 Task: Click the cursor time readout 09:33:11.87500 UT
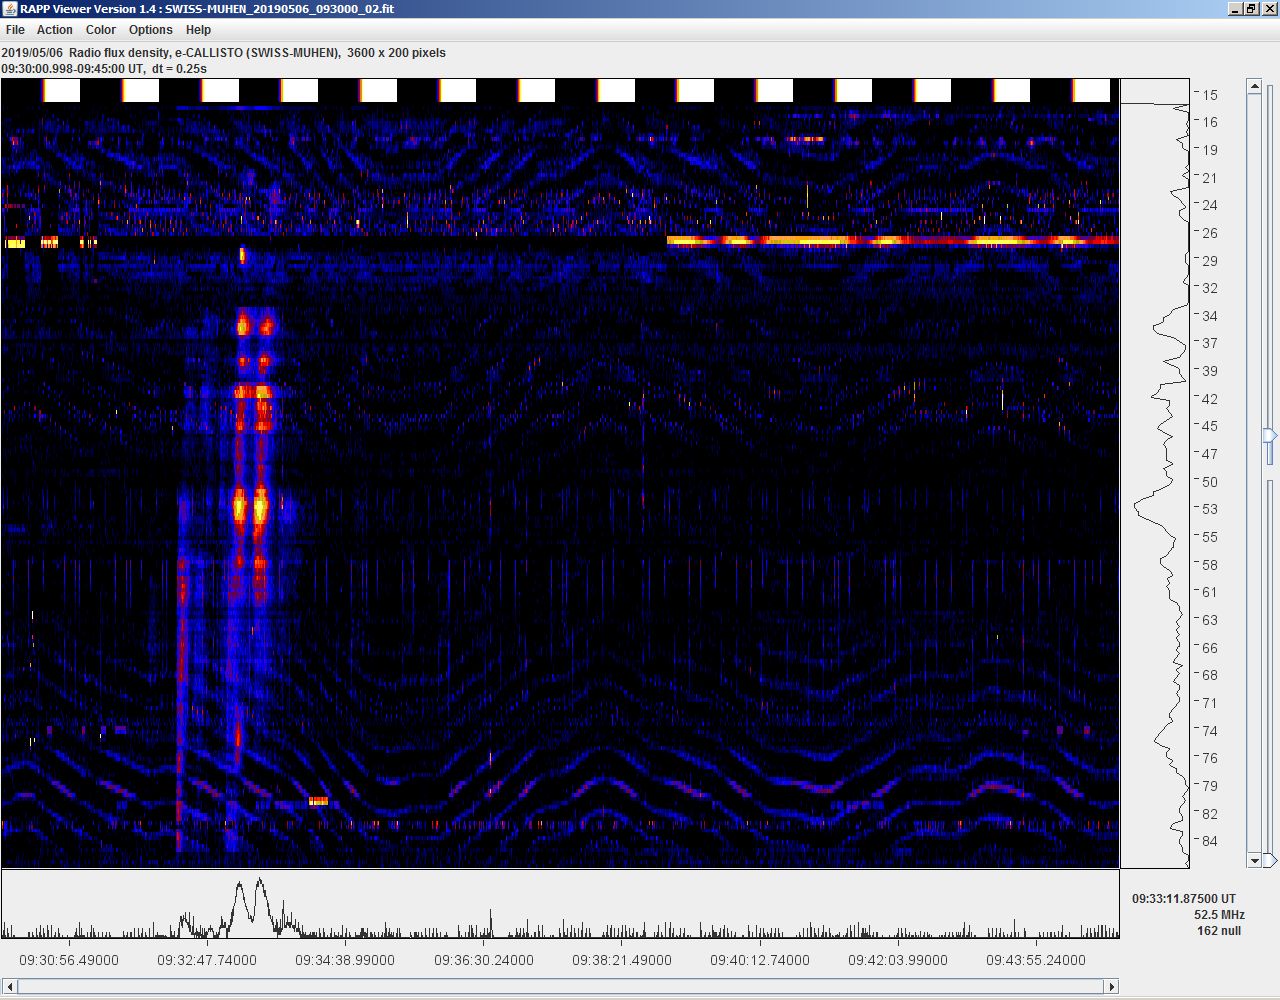tap(1184, 899)
